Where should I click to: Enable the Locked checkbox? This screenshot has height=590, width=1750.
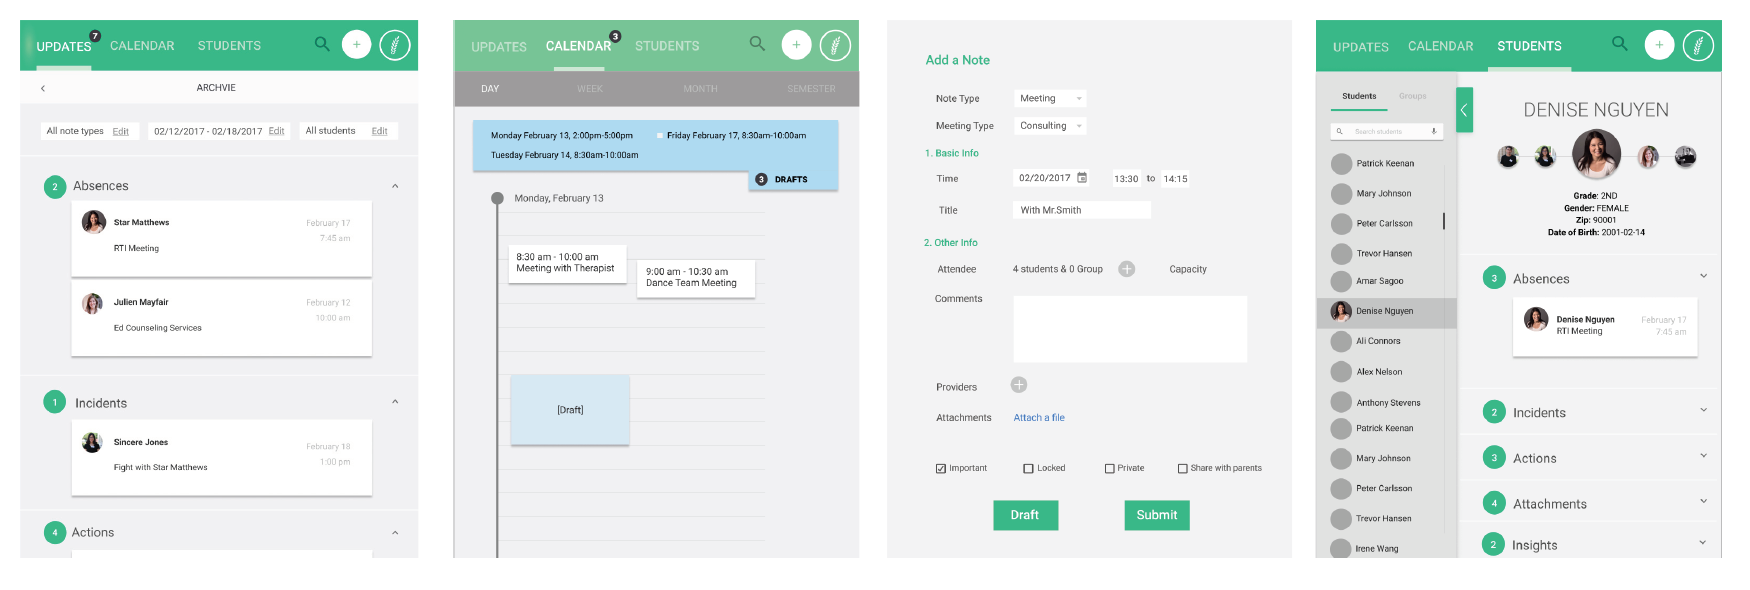coord(1028,468)
